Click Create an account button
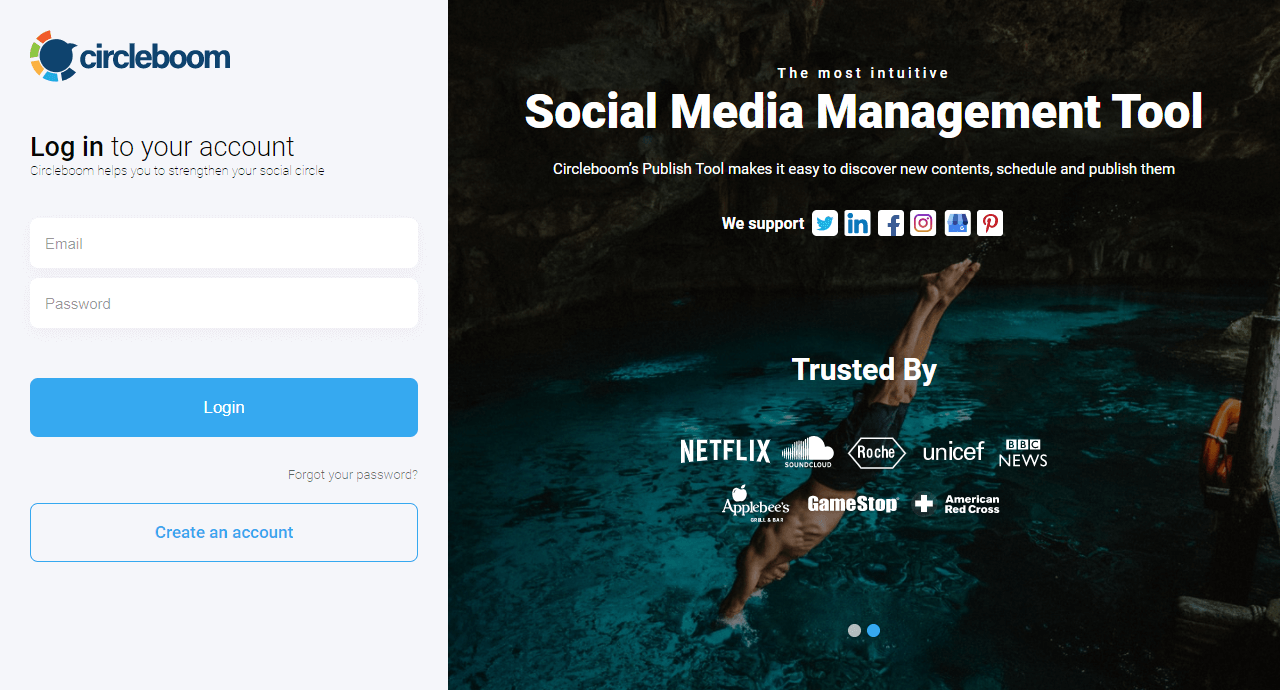Screen dimensions: 1280x690 click(x=224, y=532)
